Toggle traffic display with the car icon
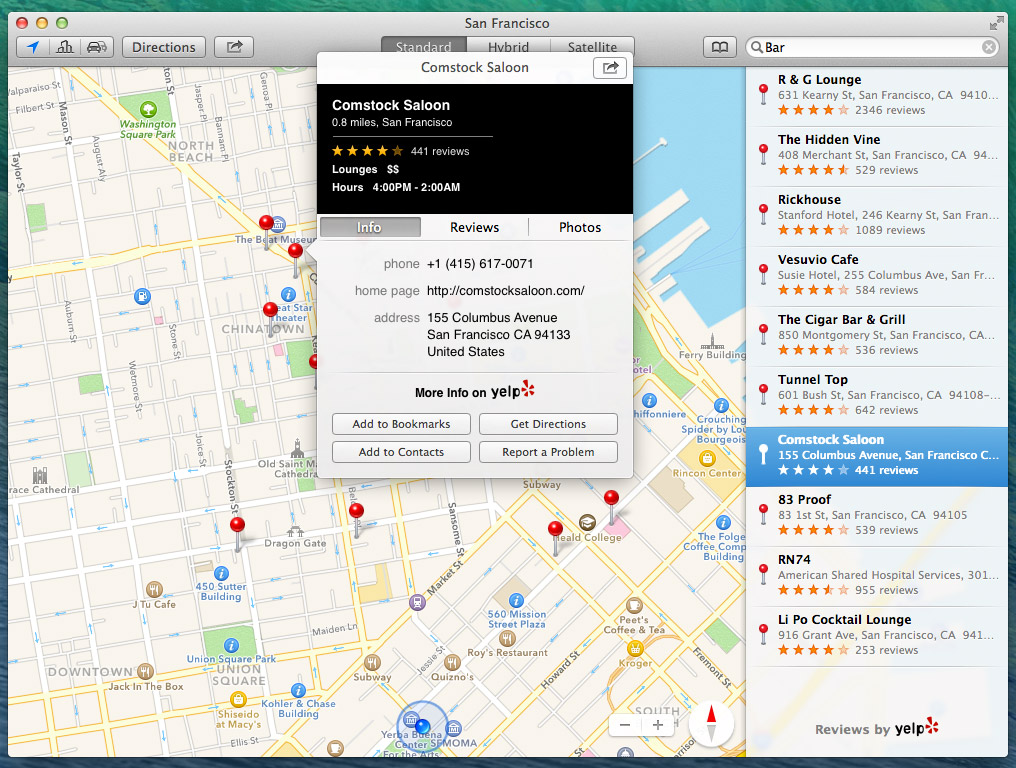1016x768 pixels. [x=97, y=47]
